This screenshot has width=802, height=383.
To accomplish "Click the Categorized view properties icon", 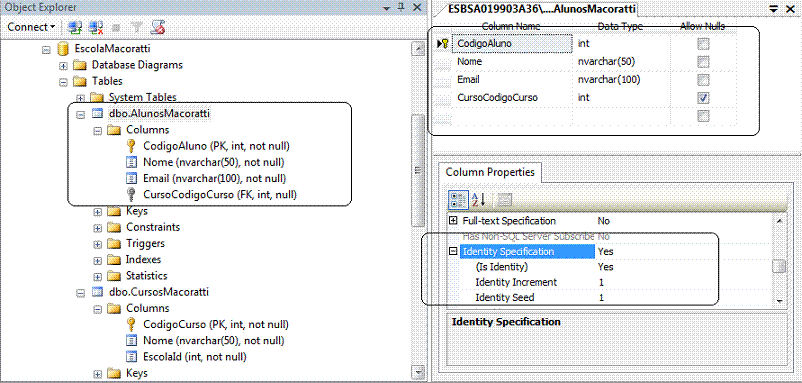I will (459, 199).
